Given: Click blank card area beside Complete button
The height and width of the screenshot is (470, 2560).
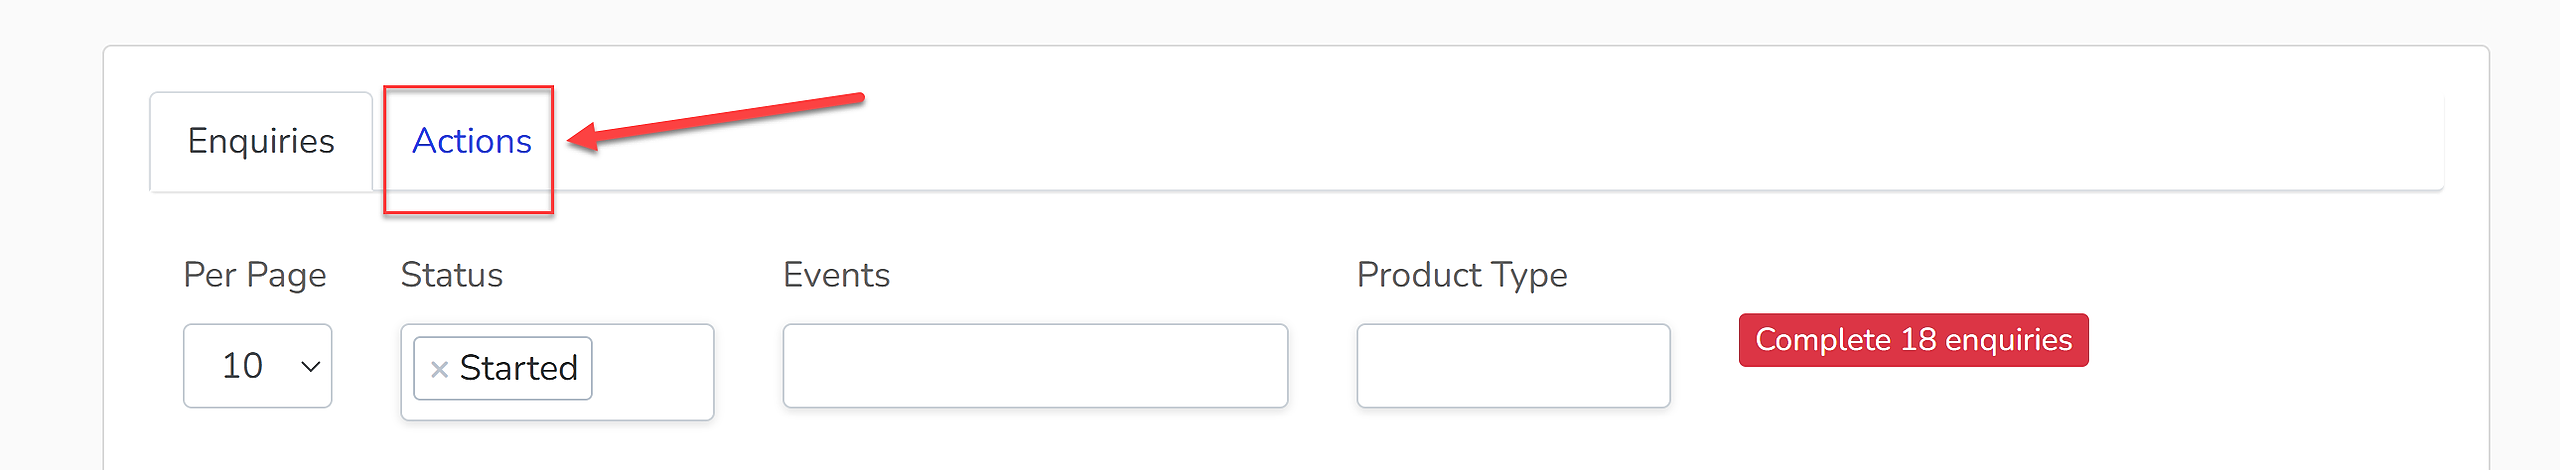Looking at the screenshot, I should coord(2280,340).
